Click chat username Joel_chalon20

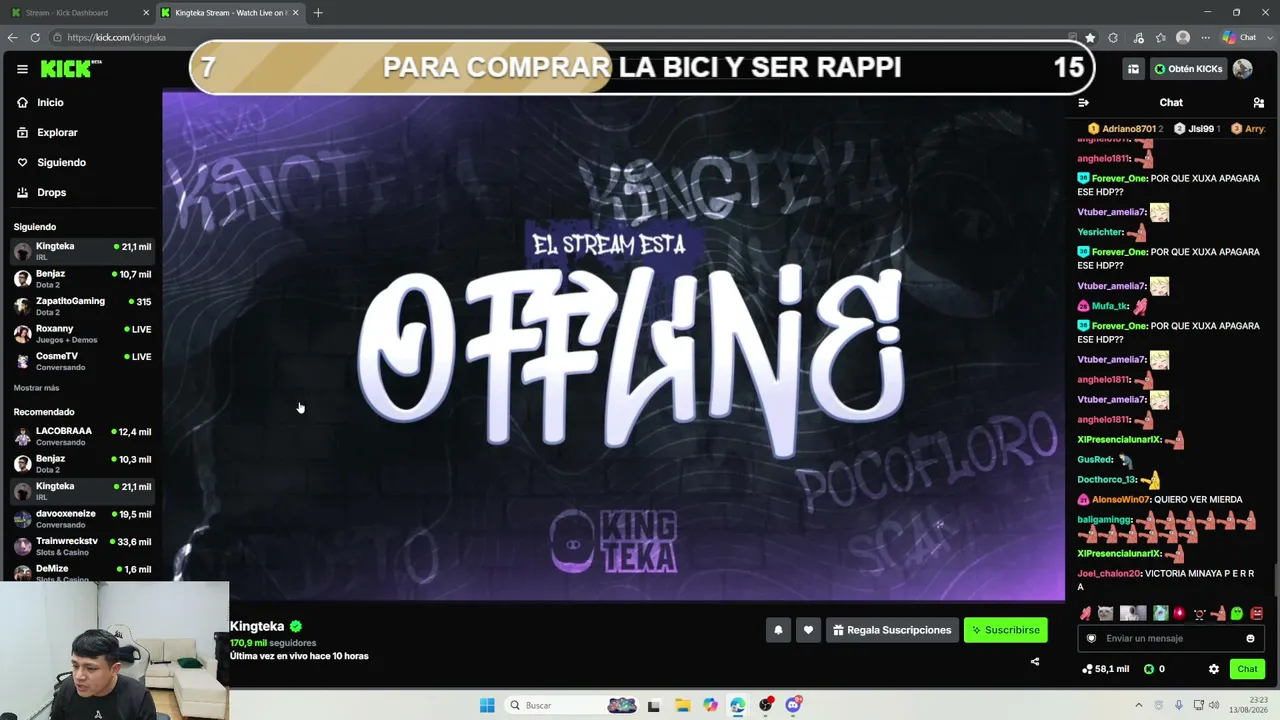[1109, 574]
